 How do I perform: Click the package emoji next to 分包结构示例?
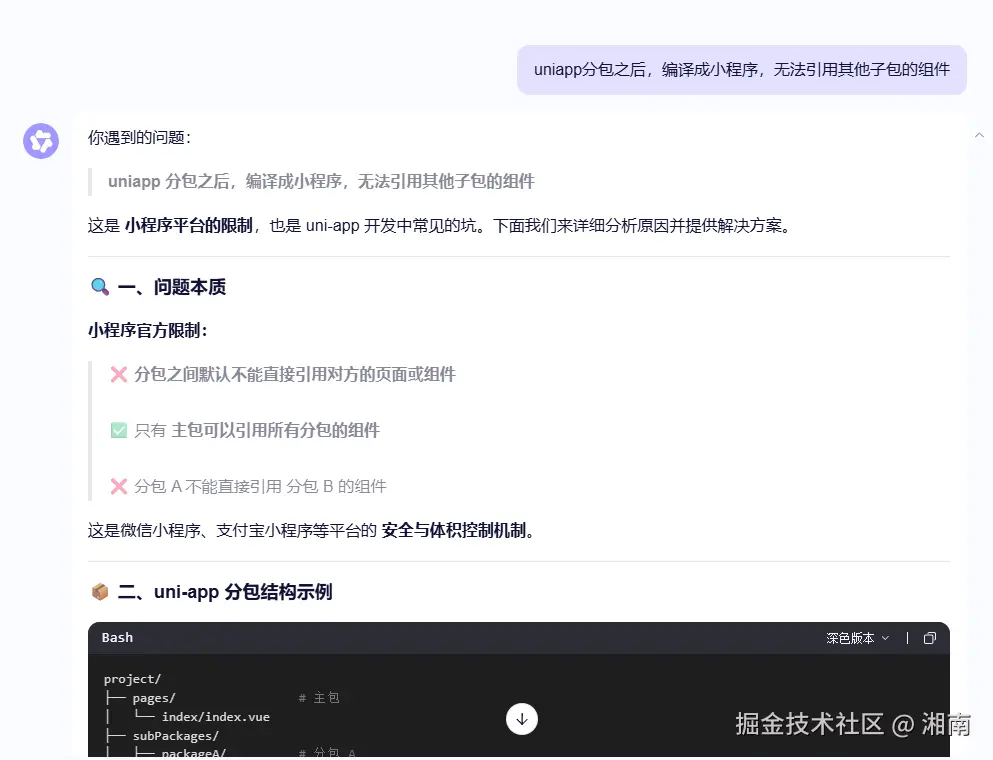tap(100, 592)
